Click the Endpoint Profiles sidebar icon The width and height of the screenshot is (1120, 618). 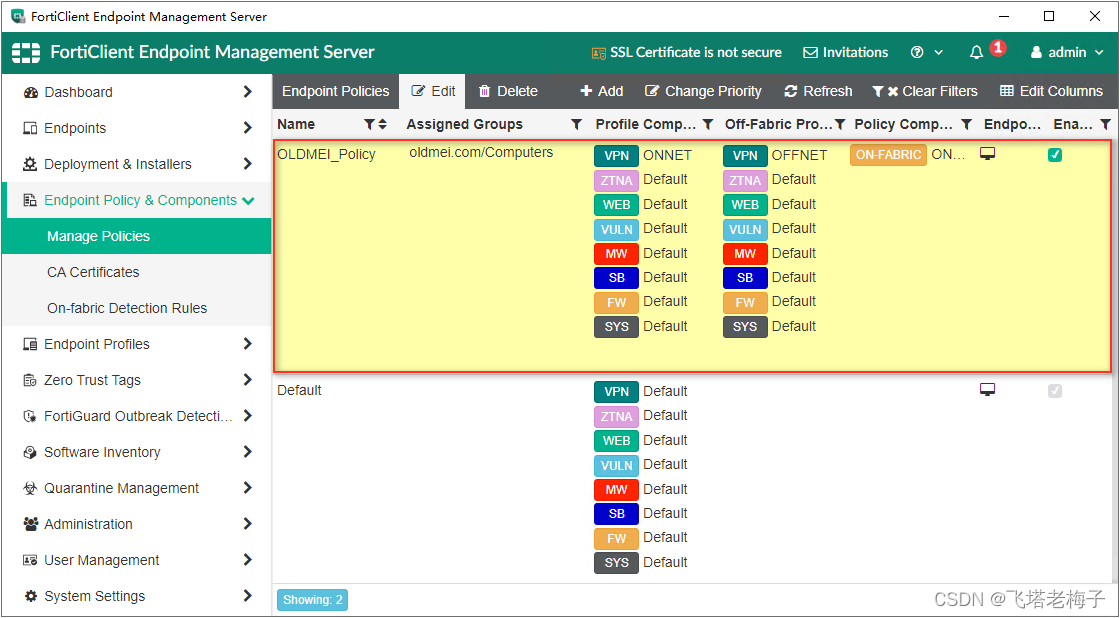[30, 344]
